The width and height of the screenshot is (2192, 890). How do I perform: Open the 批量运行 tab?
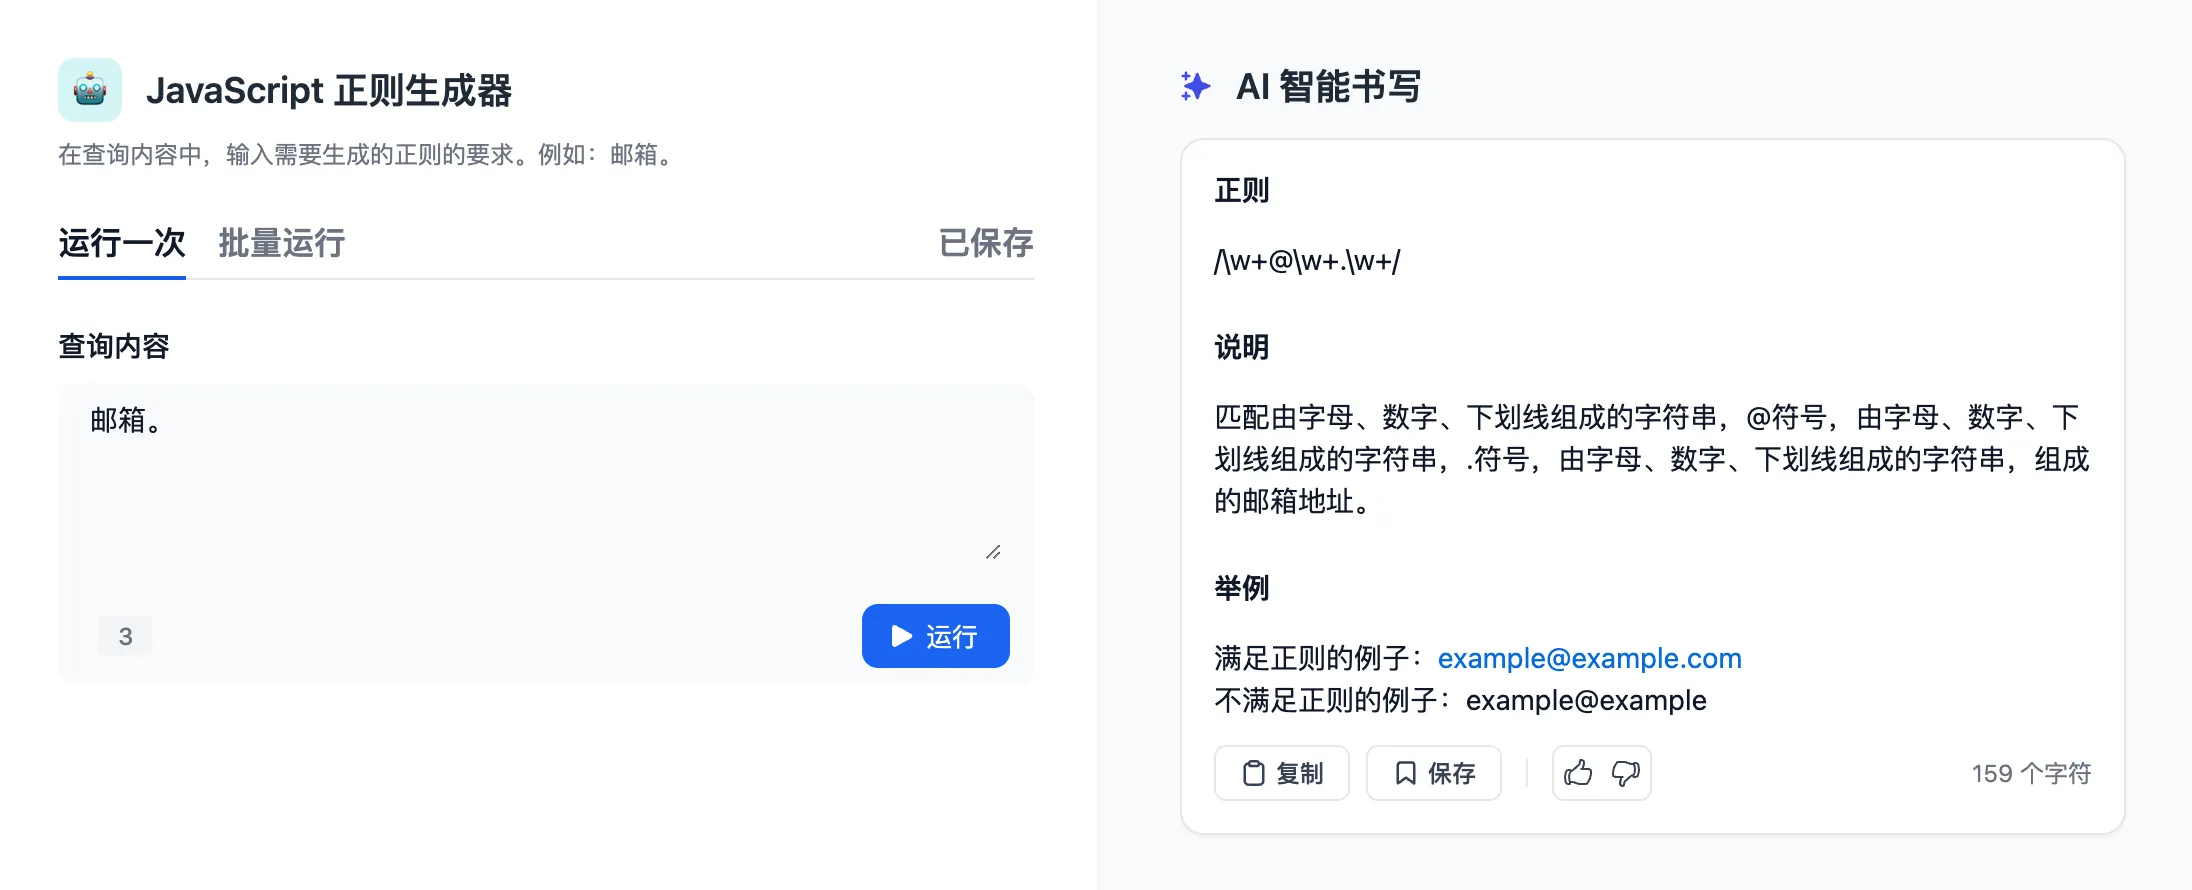(x=282, y=243)
